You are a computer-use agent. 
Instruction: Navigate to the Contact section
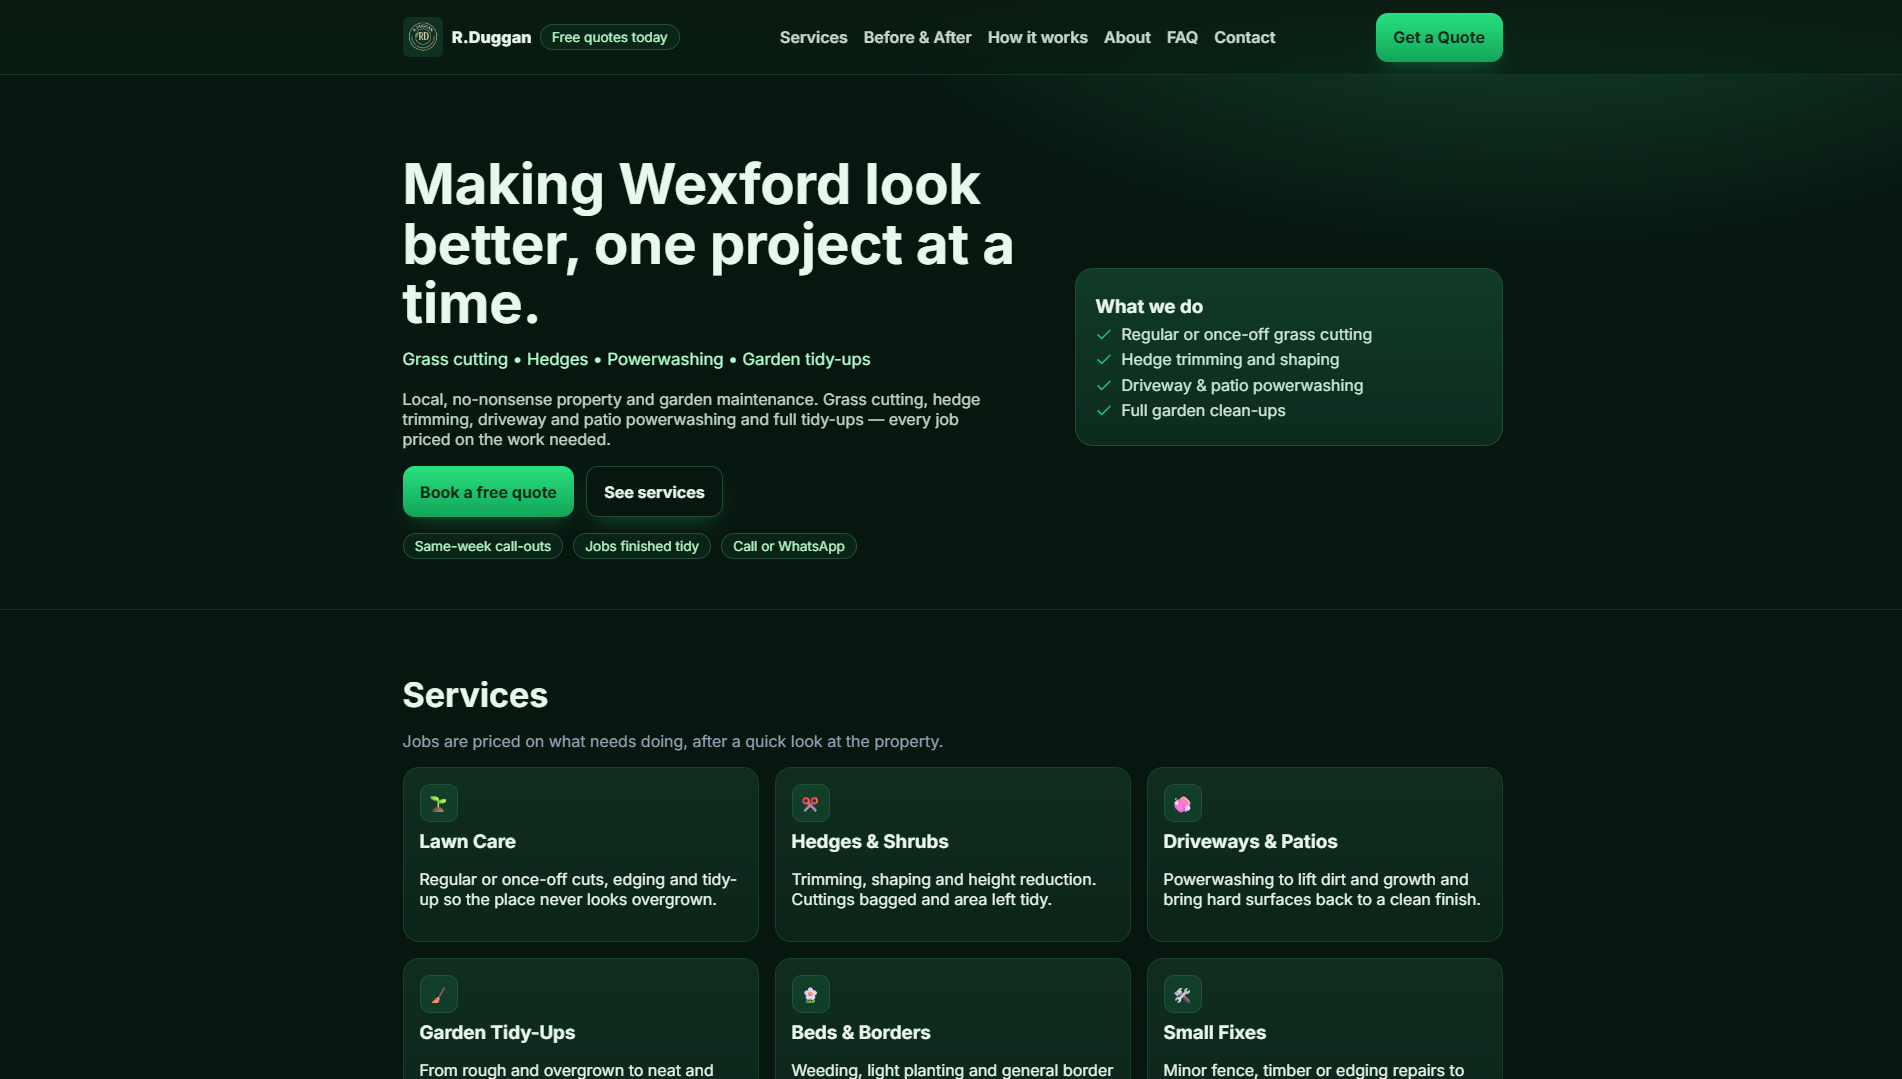(x=1244, y=37)
